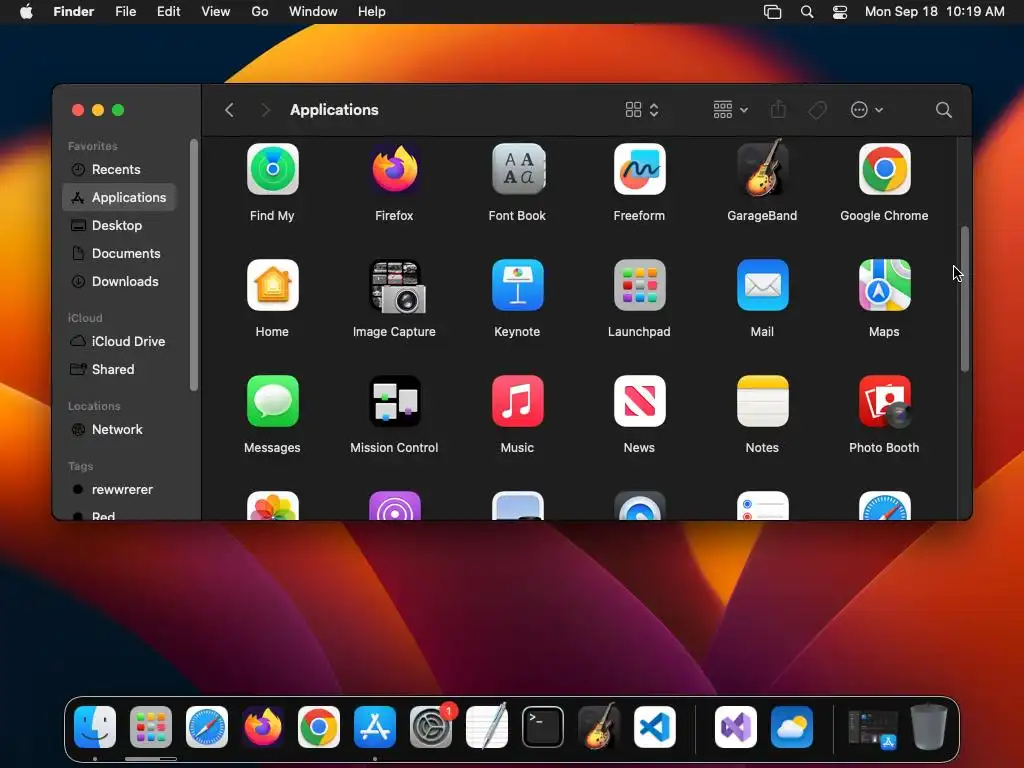Select the Mission Control application icon
The height and width of the screenshot is (768, 1024).
click(394, 401)
